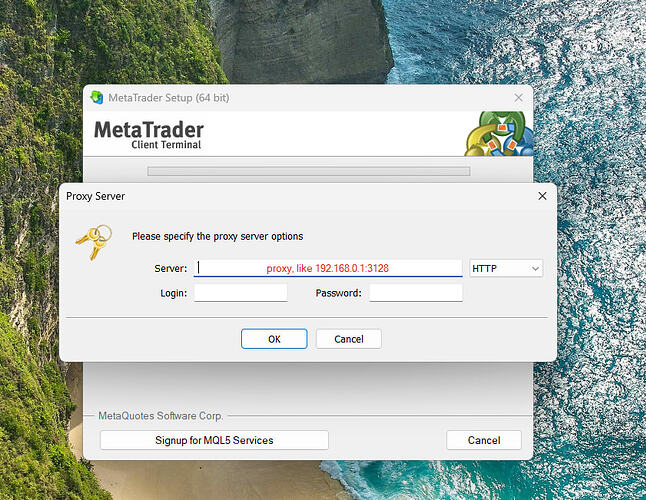Viewport: 646px width, 500px height.
Task: Click the 'Server:' label
Action: pos(171,269)
